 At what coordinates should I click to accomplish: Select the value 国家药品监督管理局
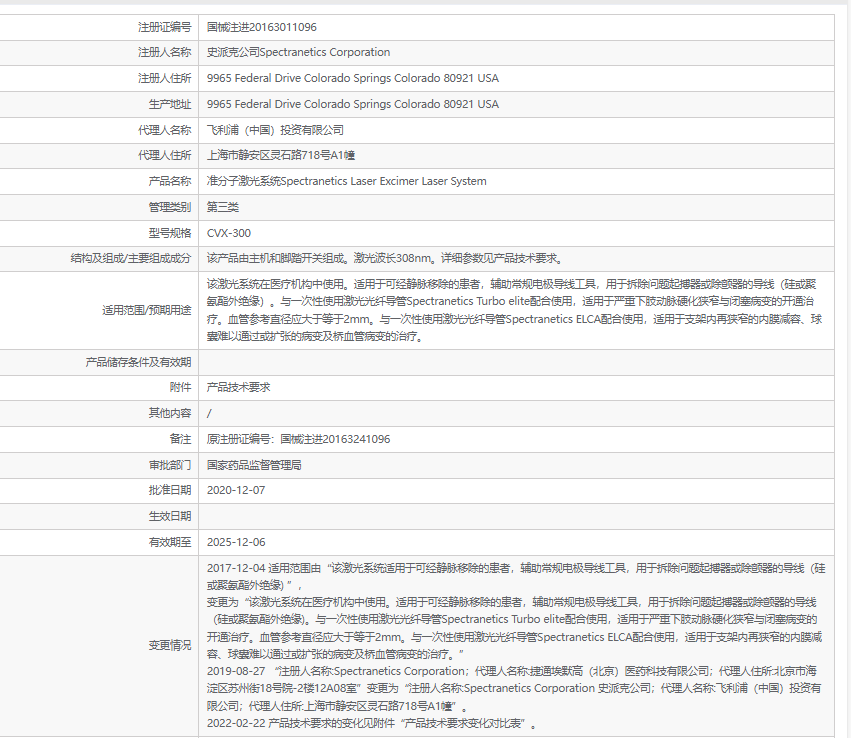pos(254,466)
